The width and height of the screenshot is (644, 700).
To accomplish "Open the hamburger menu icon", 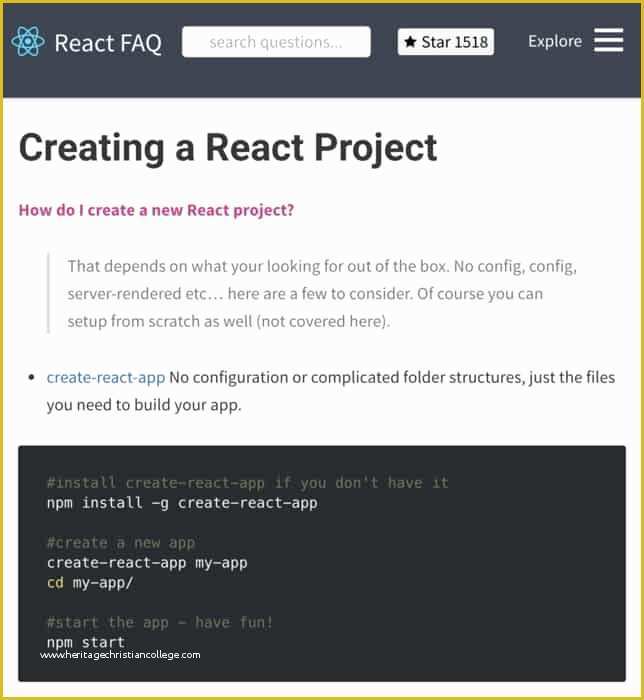I will [x=609, y=41].
